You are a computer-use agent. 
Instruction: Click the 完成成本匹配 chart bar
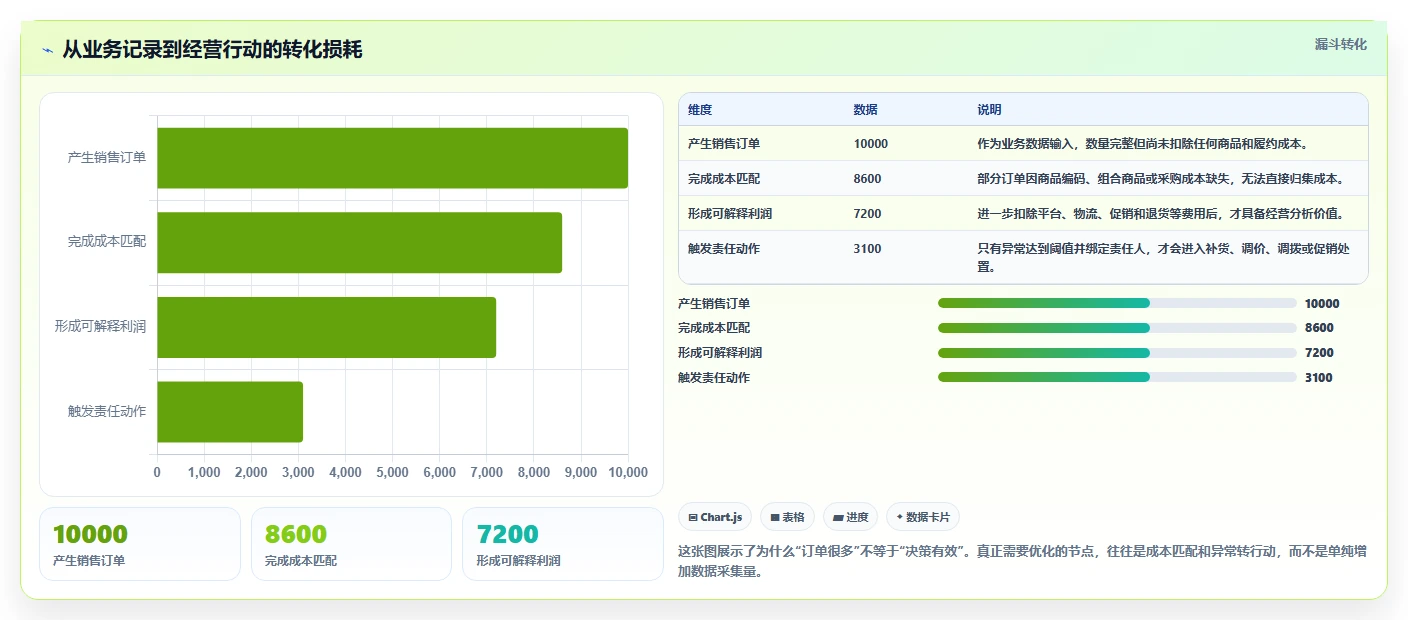pos(359,242)
